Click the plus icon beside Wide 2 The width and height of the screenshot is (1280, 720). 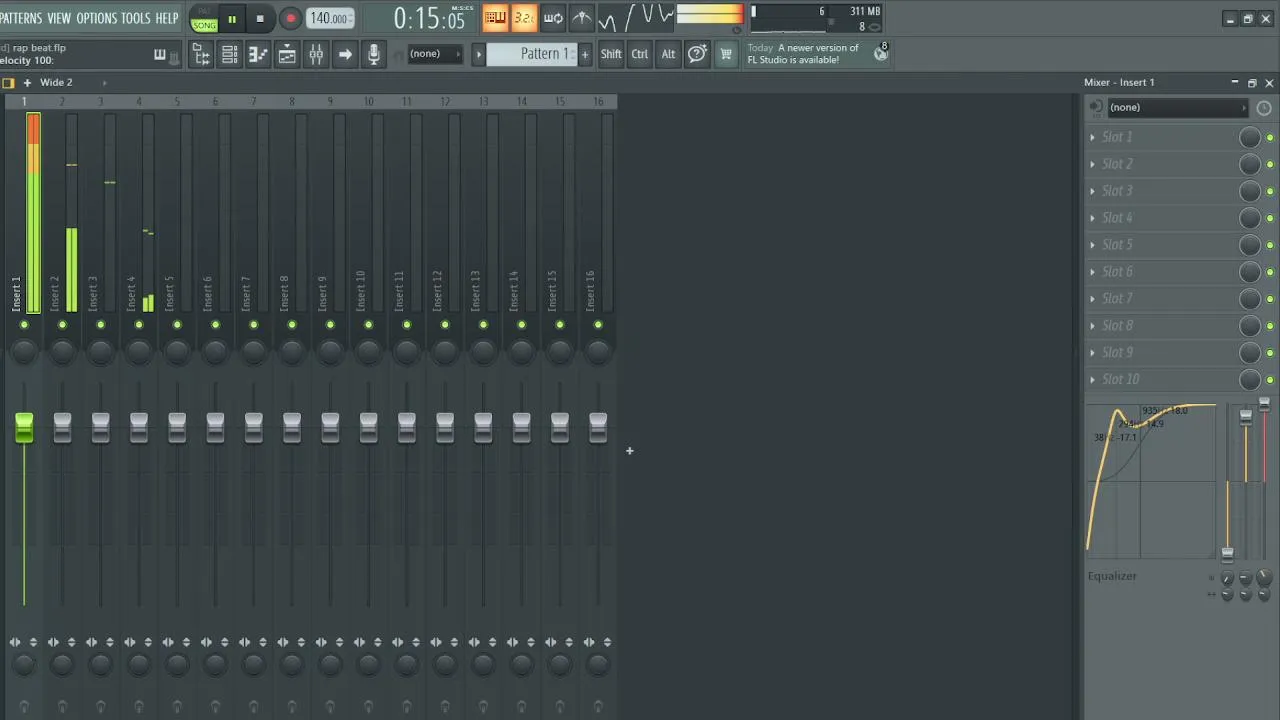27,82
